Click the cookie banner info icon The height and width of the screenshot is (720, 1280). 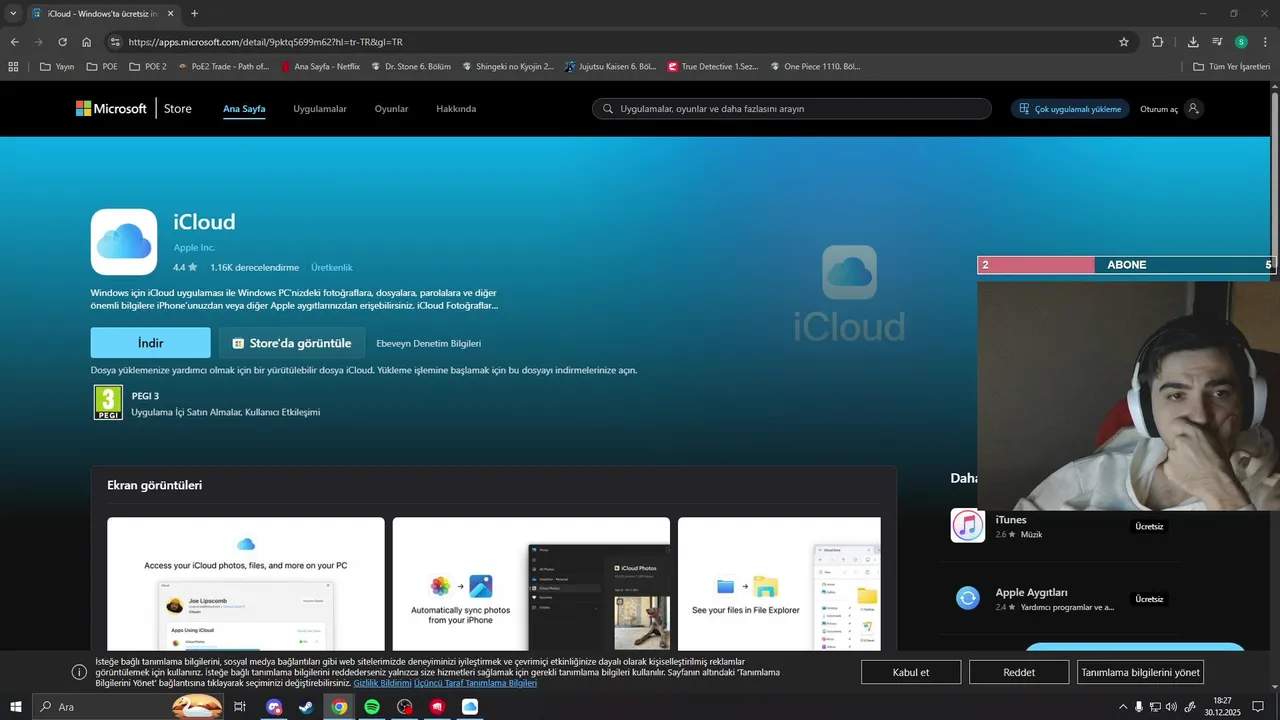click(79, 672)
